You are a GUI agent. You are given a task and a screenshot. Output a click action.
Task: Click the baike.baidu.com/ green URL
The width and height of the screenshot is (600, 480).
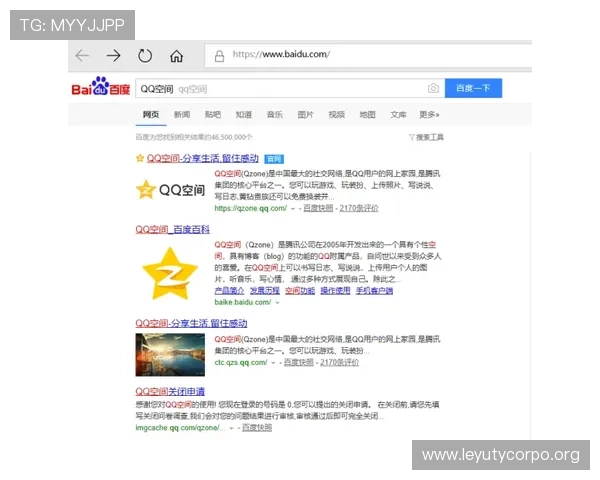[x=243, y=302]
